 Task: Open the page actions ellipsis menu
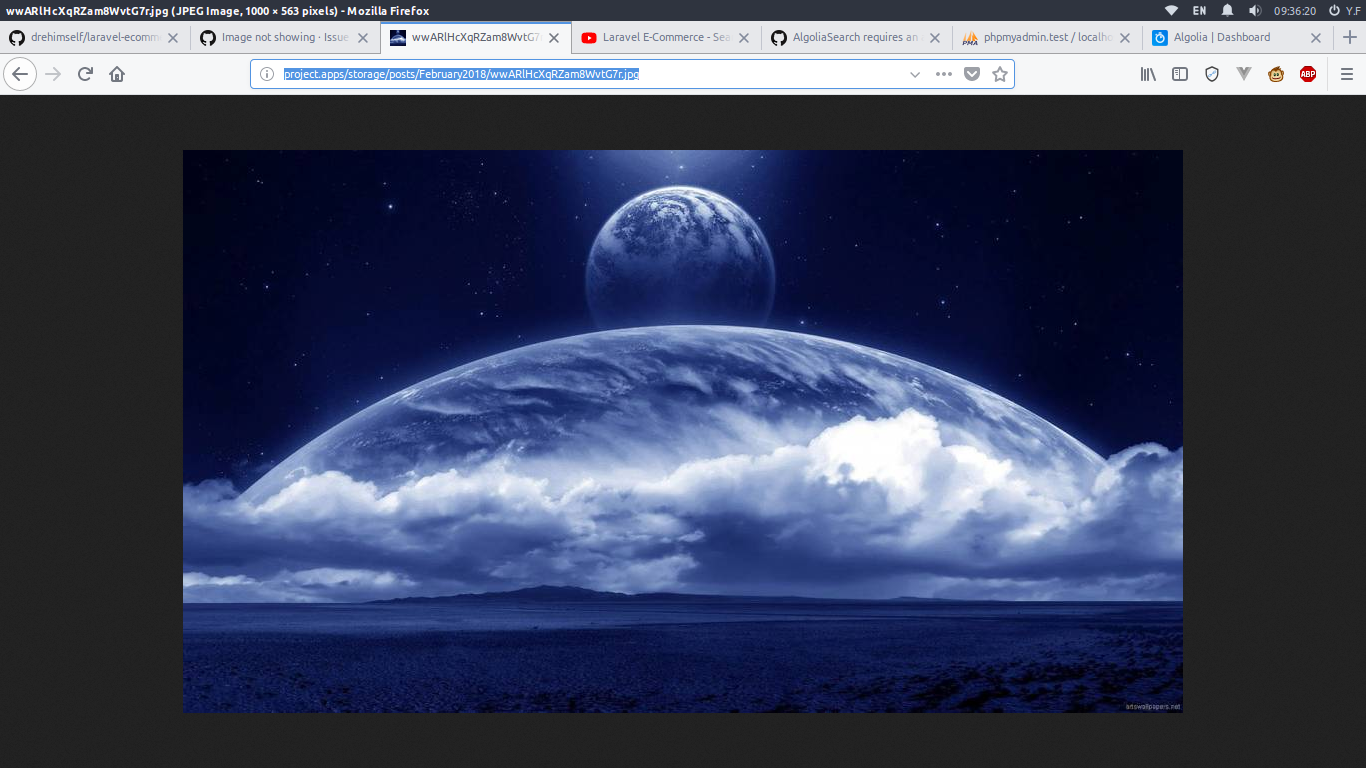942,73
